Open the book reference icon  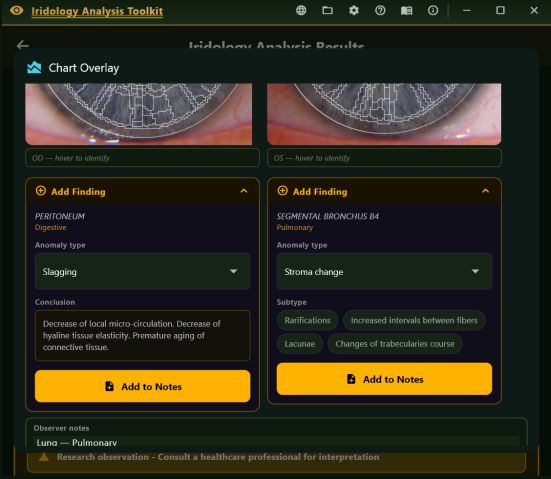(407, 11)
